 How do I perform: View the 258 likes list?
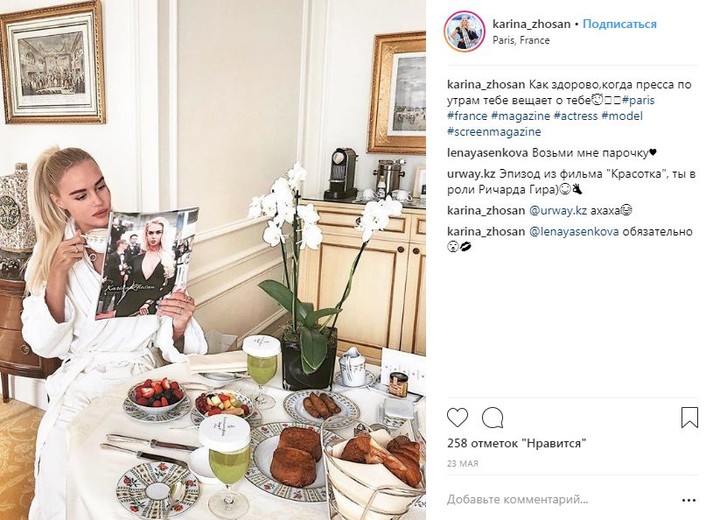coord(517,443)
